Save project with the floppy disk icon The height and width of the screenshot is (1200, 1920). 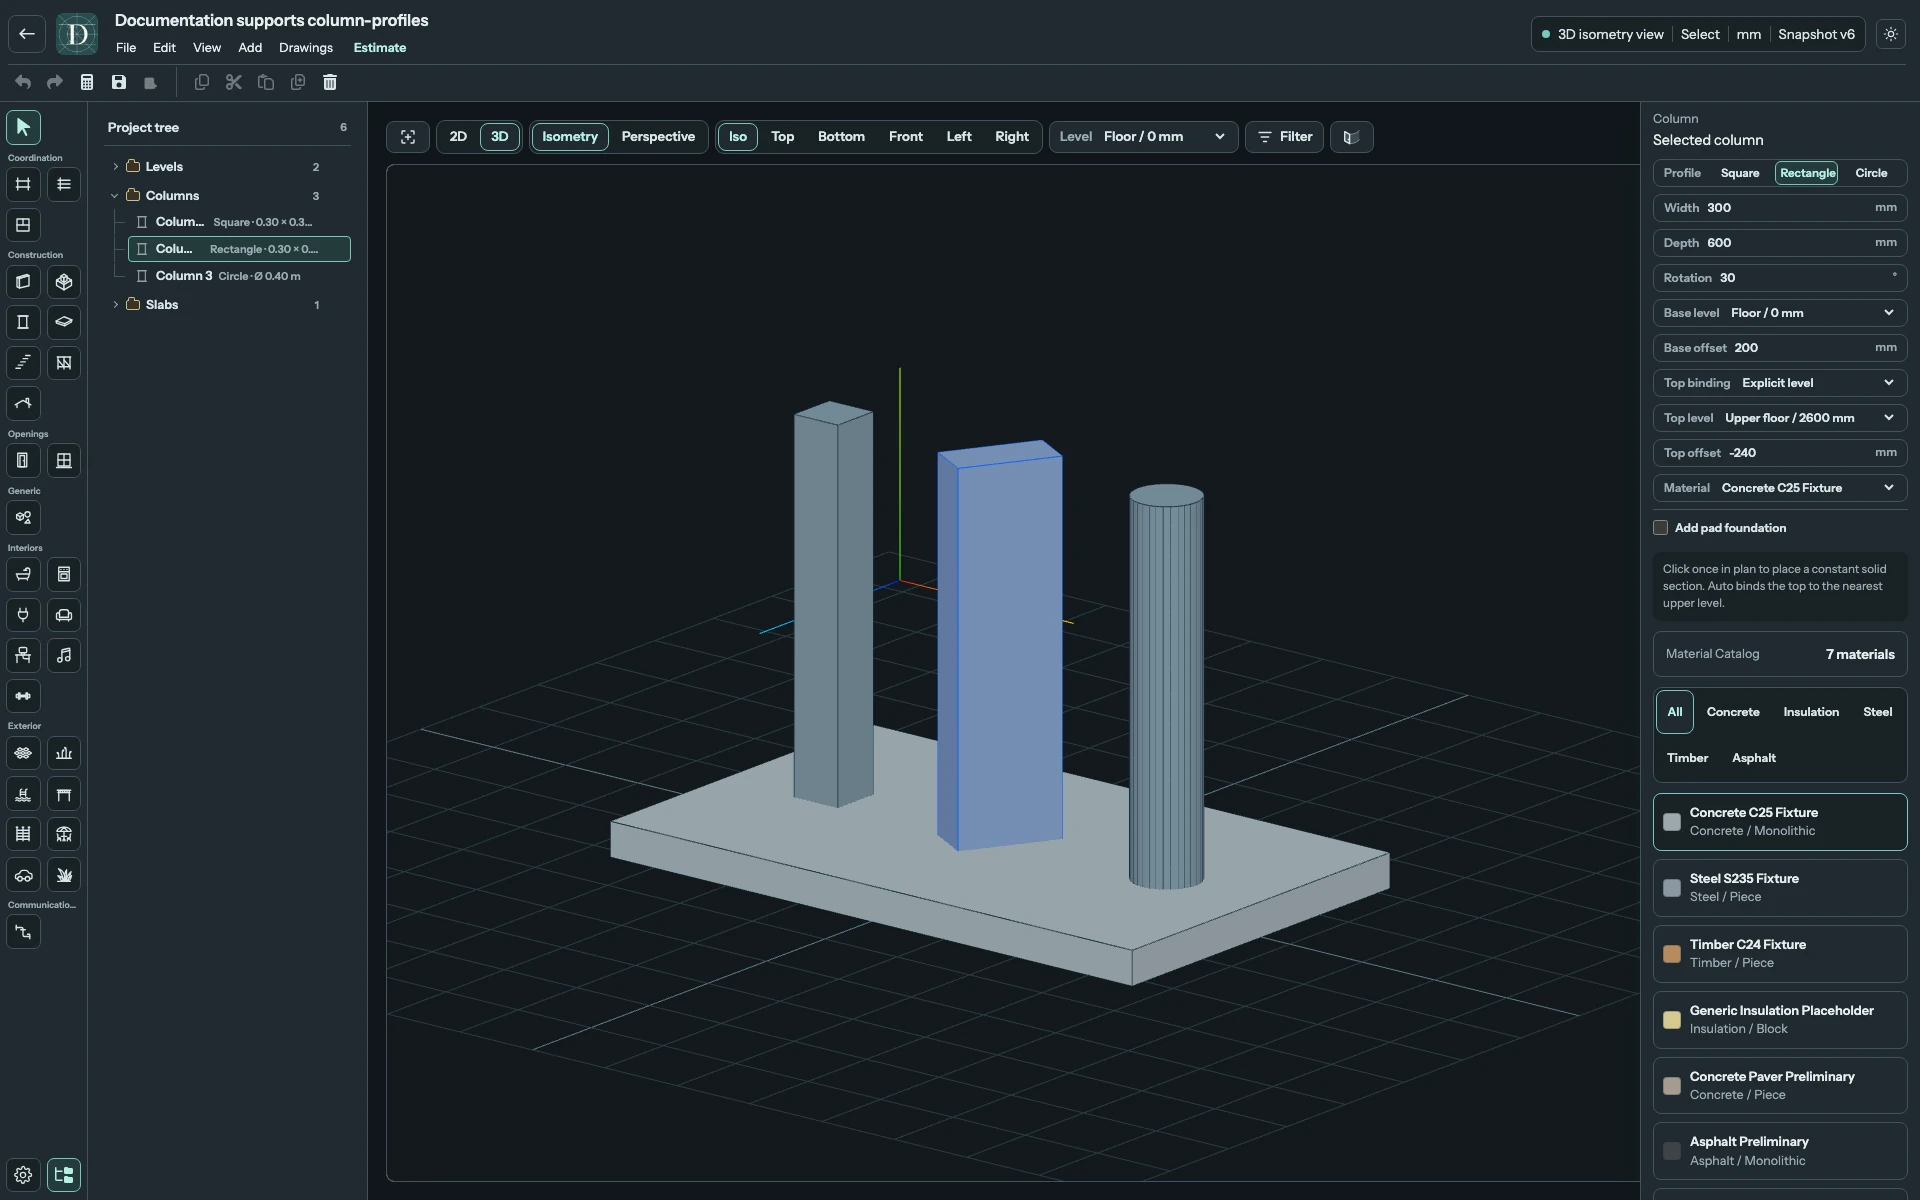point(119,82)
